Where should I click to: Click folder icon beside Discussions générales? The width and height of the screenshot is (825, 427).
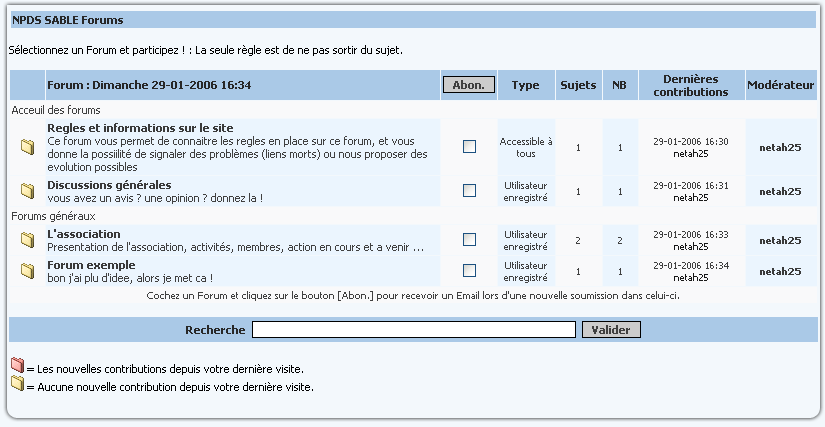coord(28,190)
